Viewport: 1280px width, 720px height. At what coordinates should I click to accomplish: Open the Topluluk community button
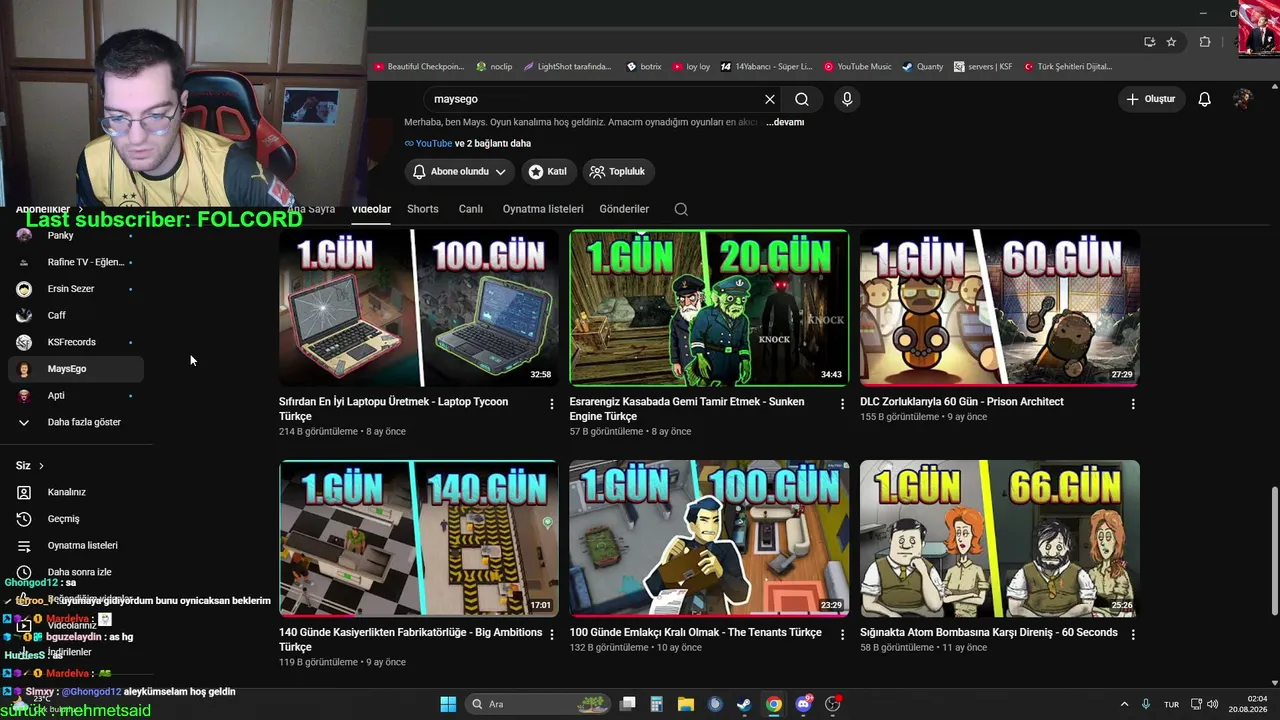click(617, 172)
